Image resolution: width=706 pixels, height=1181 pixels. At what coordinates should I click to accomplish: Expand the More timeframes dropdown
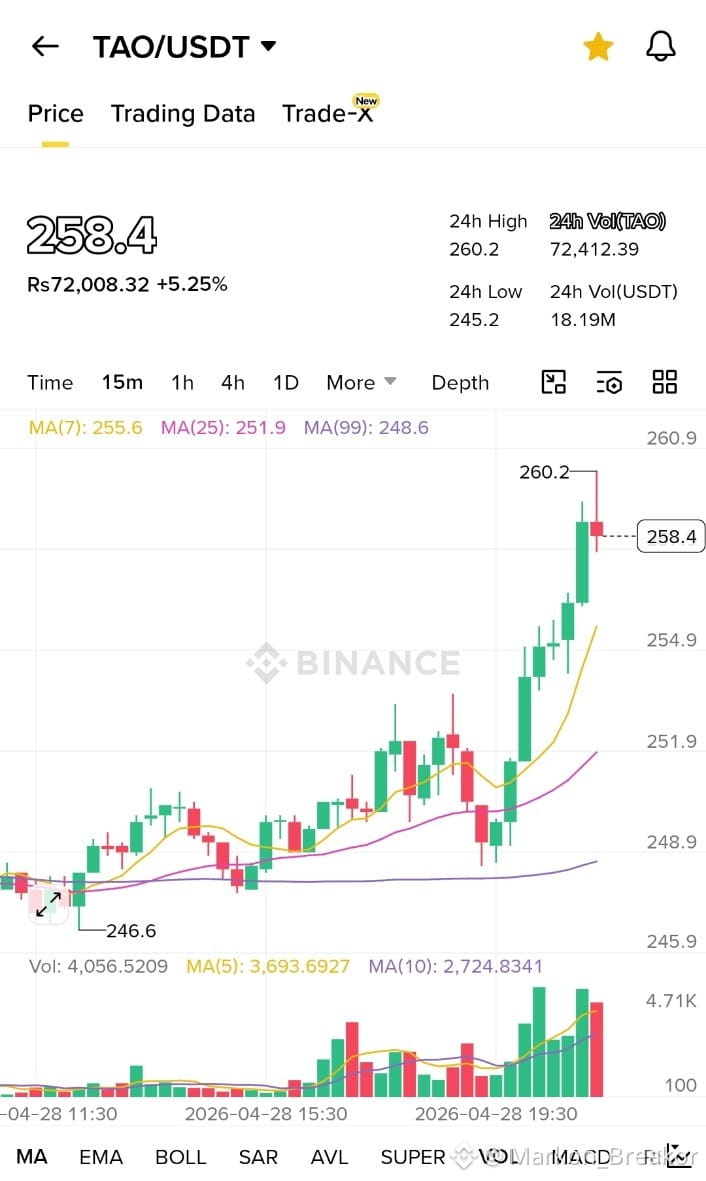(361, 383)
